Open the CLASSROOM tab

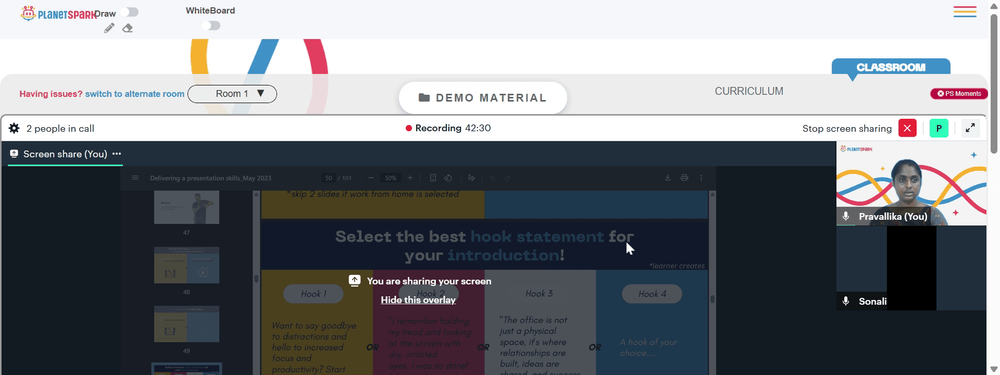891,67
